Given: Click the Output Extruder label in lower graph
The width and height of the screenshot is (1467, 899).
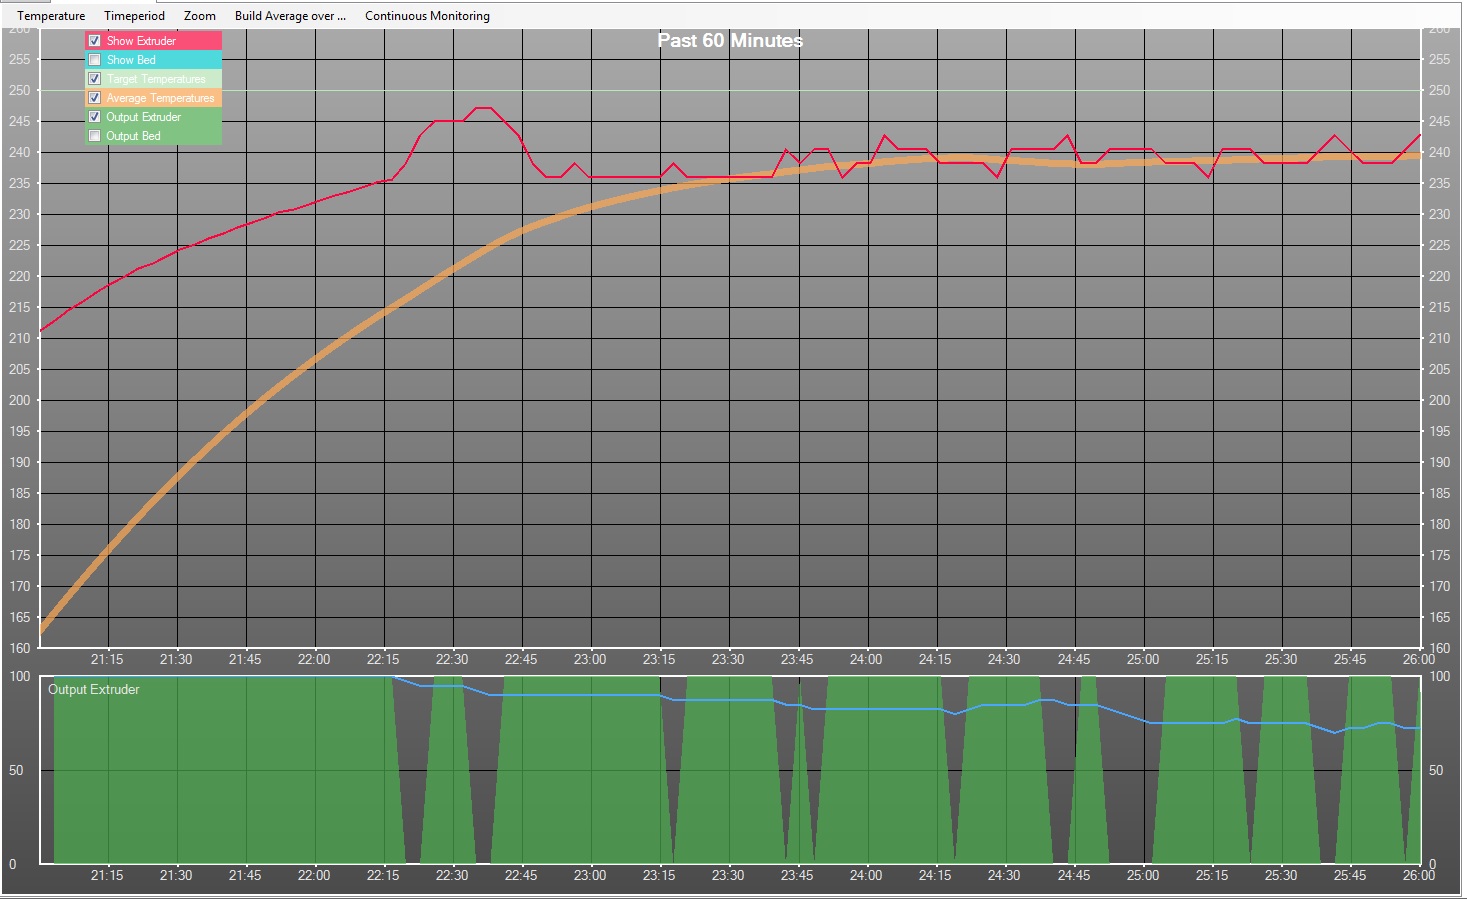Looking at the screenshot, I should (x=93, y=690).
